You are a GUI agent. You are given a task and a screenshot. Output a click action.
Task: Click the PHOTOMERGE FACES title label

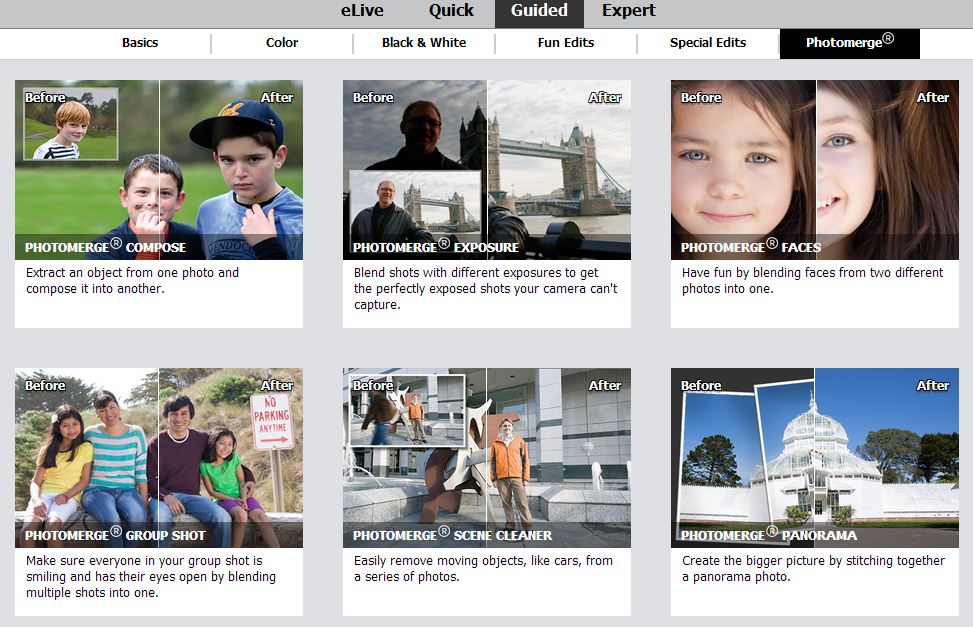pos(751,246)
